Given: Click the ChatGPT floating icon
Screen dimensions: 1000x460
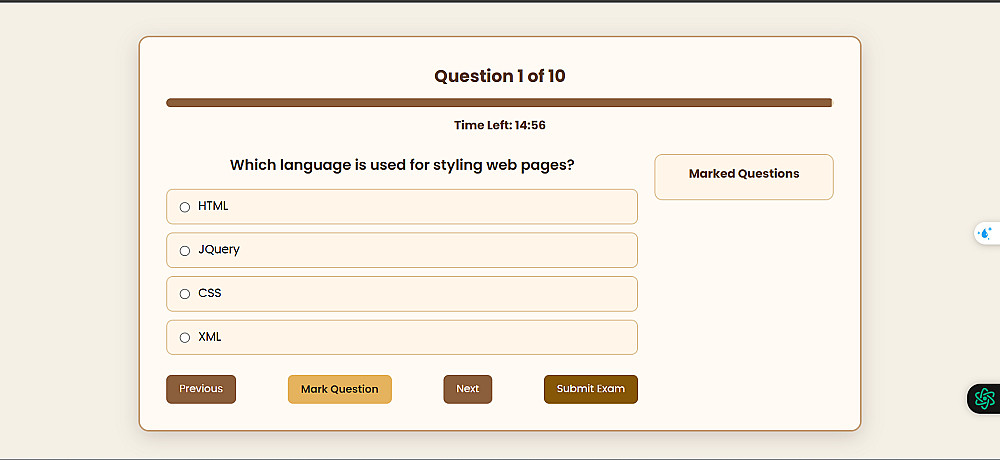Looking at the screenshot, I should pos(984,398).
